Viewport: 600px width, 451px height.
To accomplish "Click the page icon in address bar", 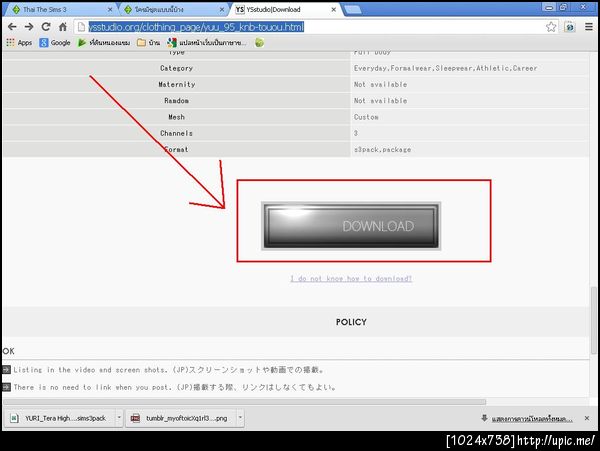I will coord(81,26).
